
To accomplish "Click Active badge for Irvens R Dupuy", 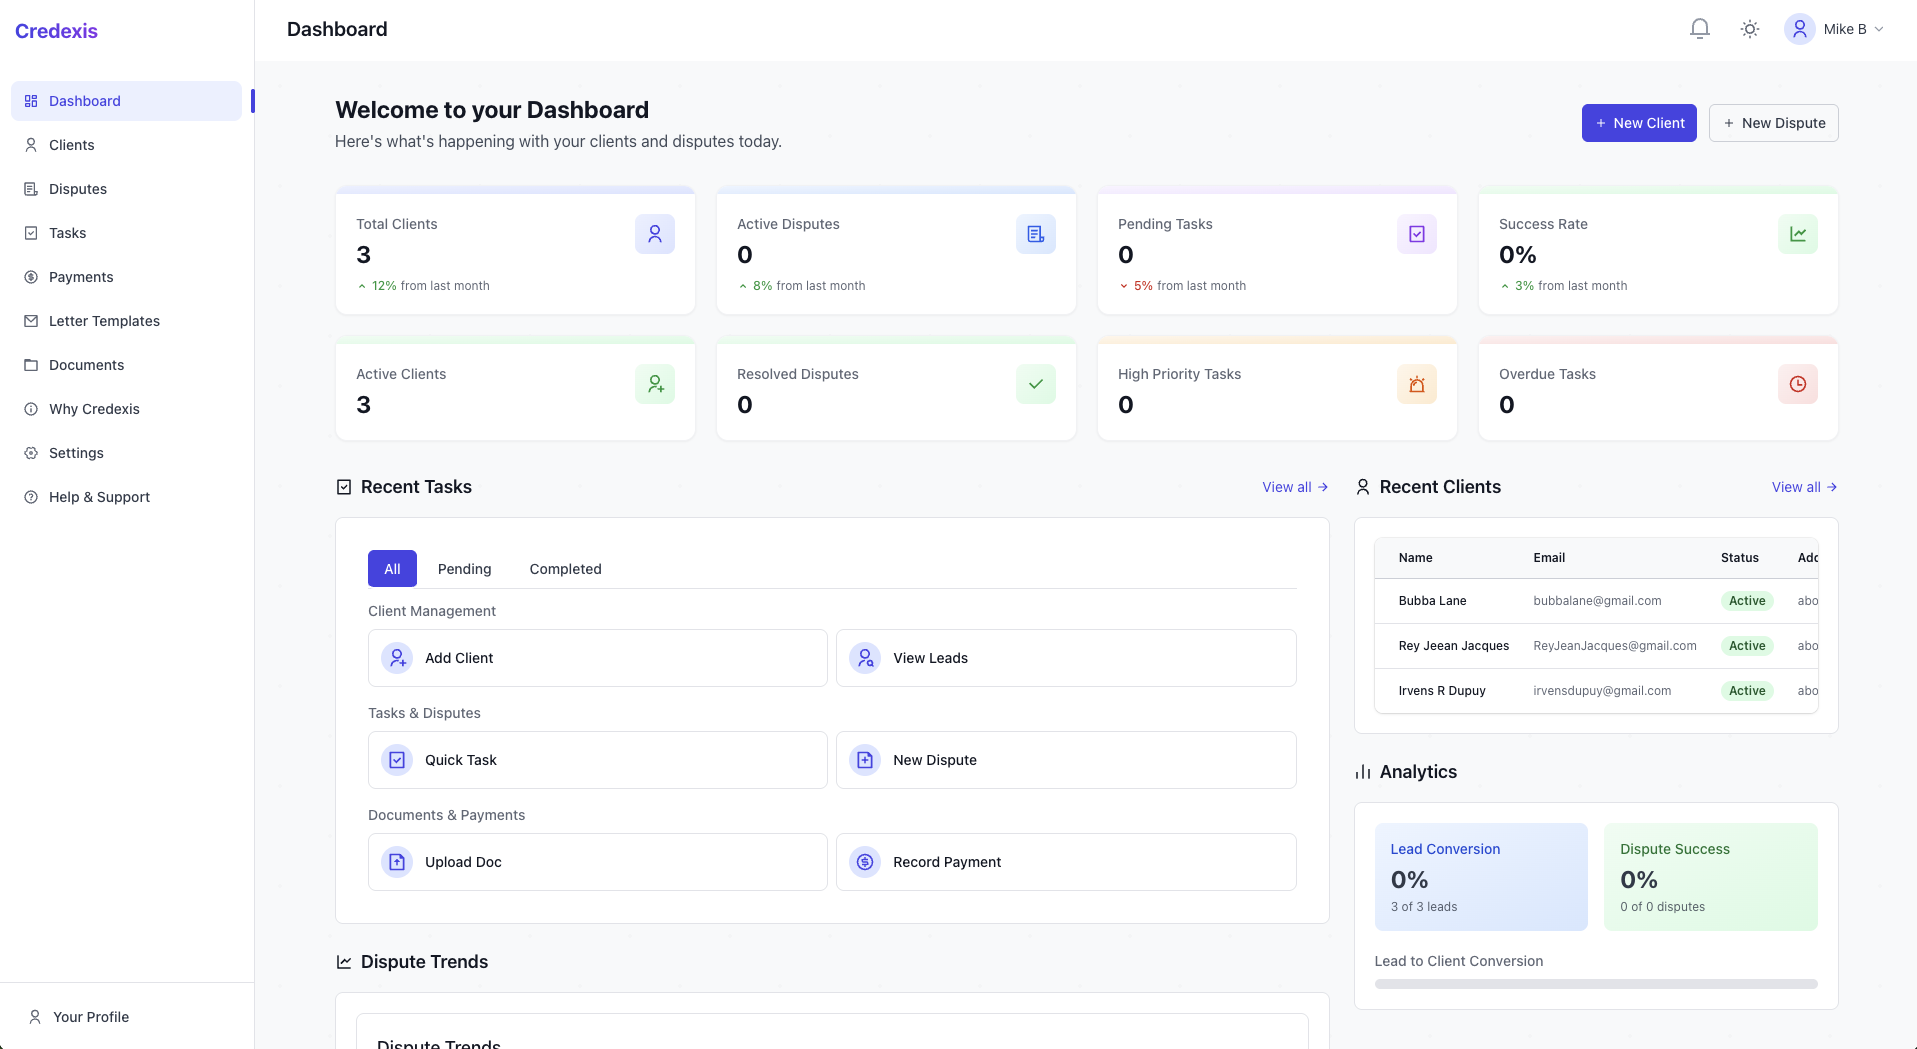I will coord(1747,691).
